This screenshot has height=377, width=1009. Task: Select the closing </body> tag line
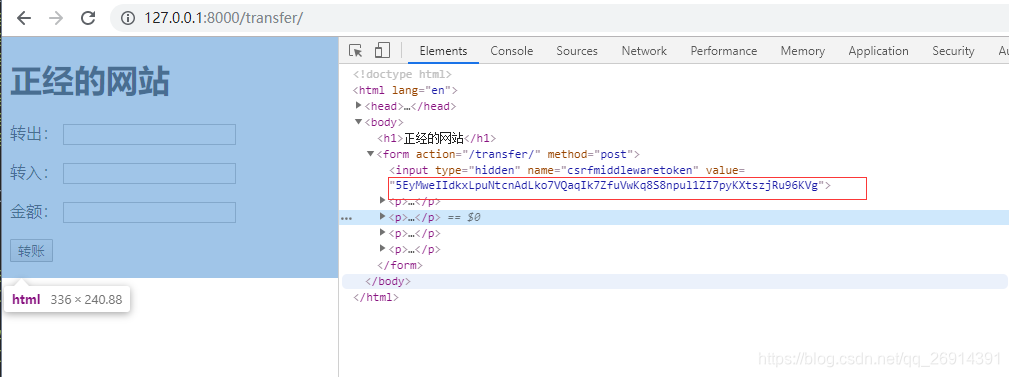point(387,281)
